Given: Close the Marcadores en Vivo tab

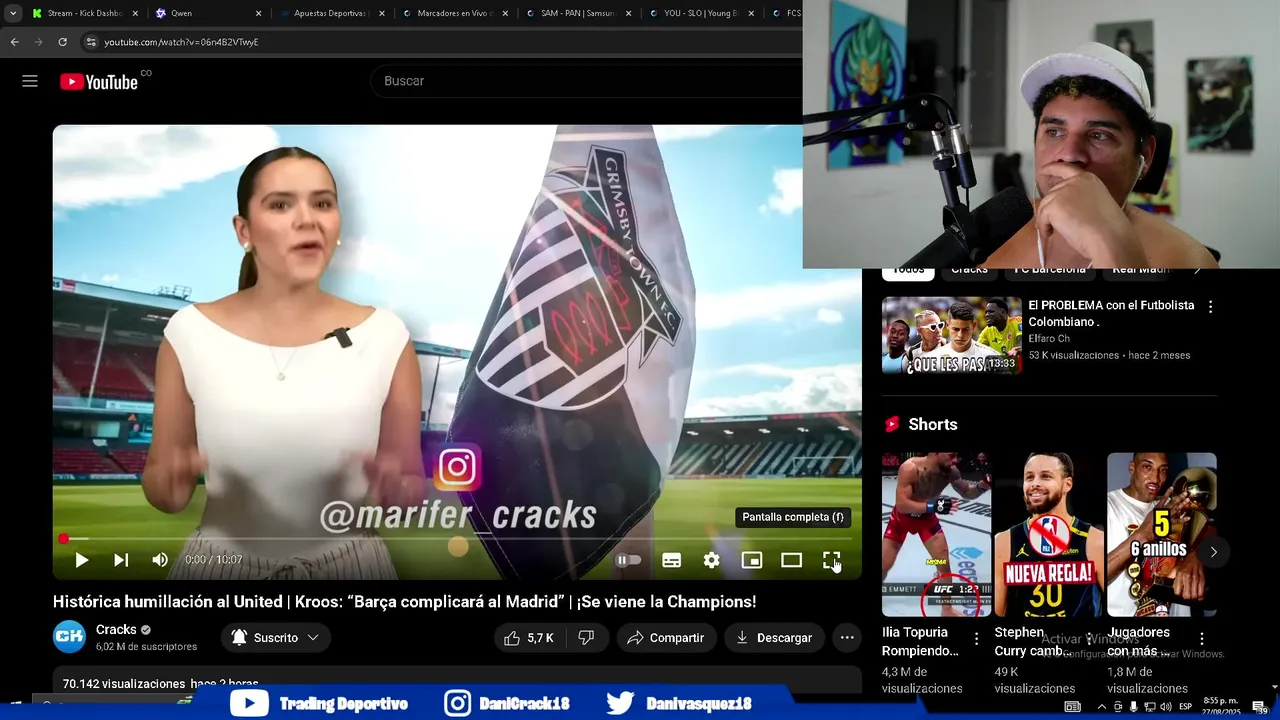Looking at the screenshot, I should coord(504,13).
